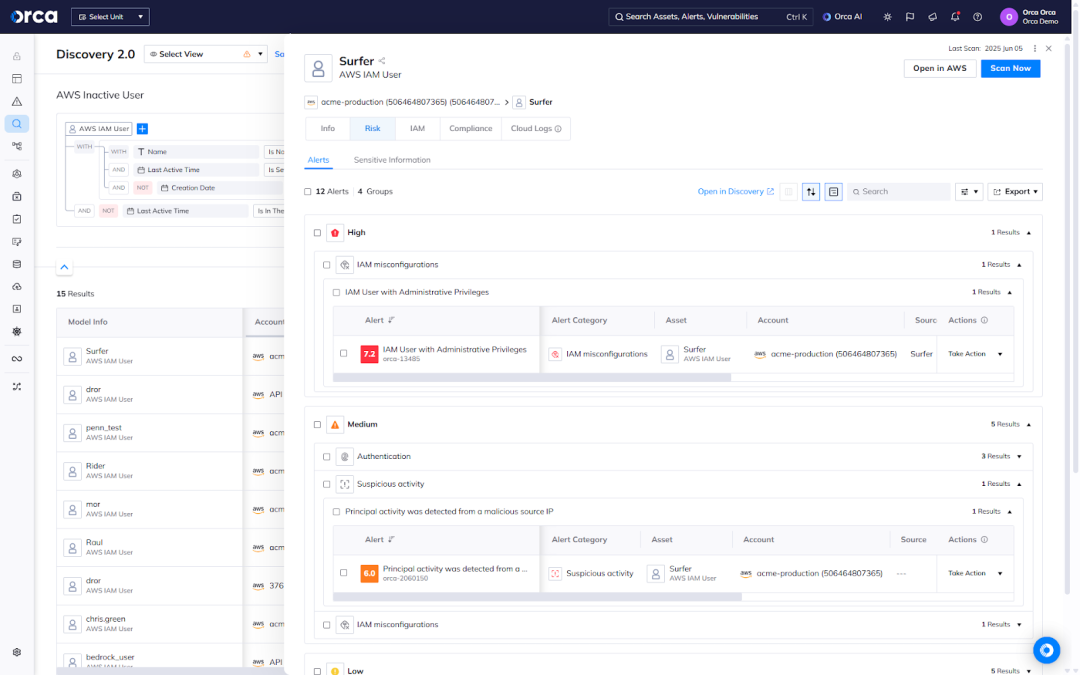Image resolution: width=1080 pixels, height=675 pixels.
Task: Collapse the High severity group arrow
Action: tap(1029, 233)
